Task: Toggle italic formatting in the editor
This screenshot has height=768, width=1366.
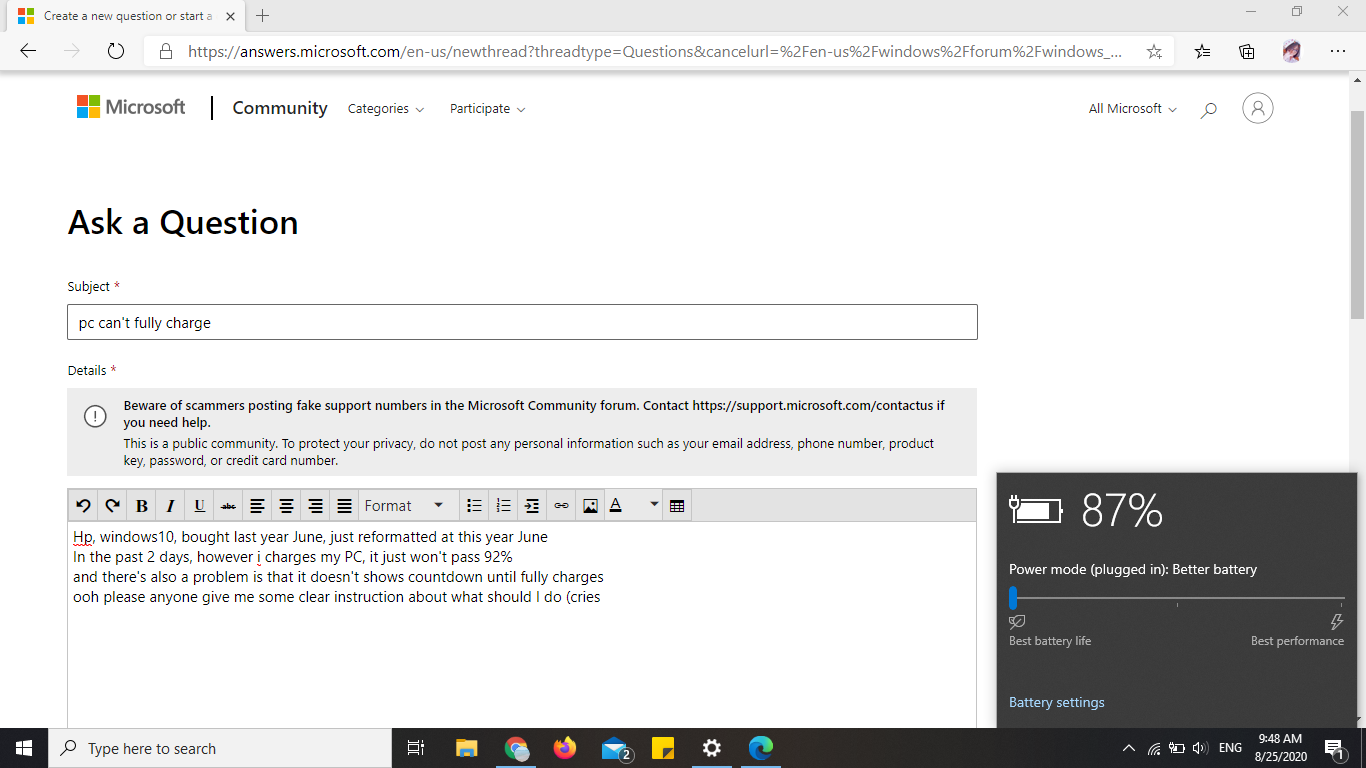Action: [170, 506]
